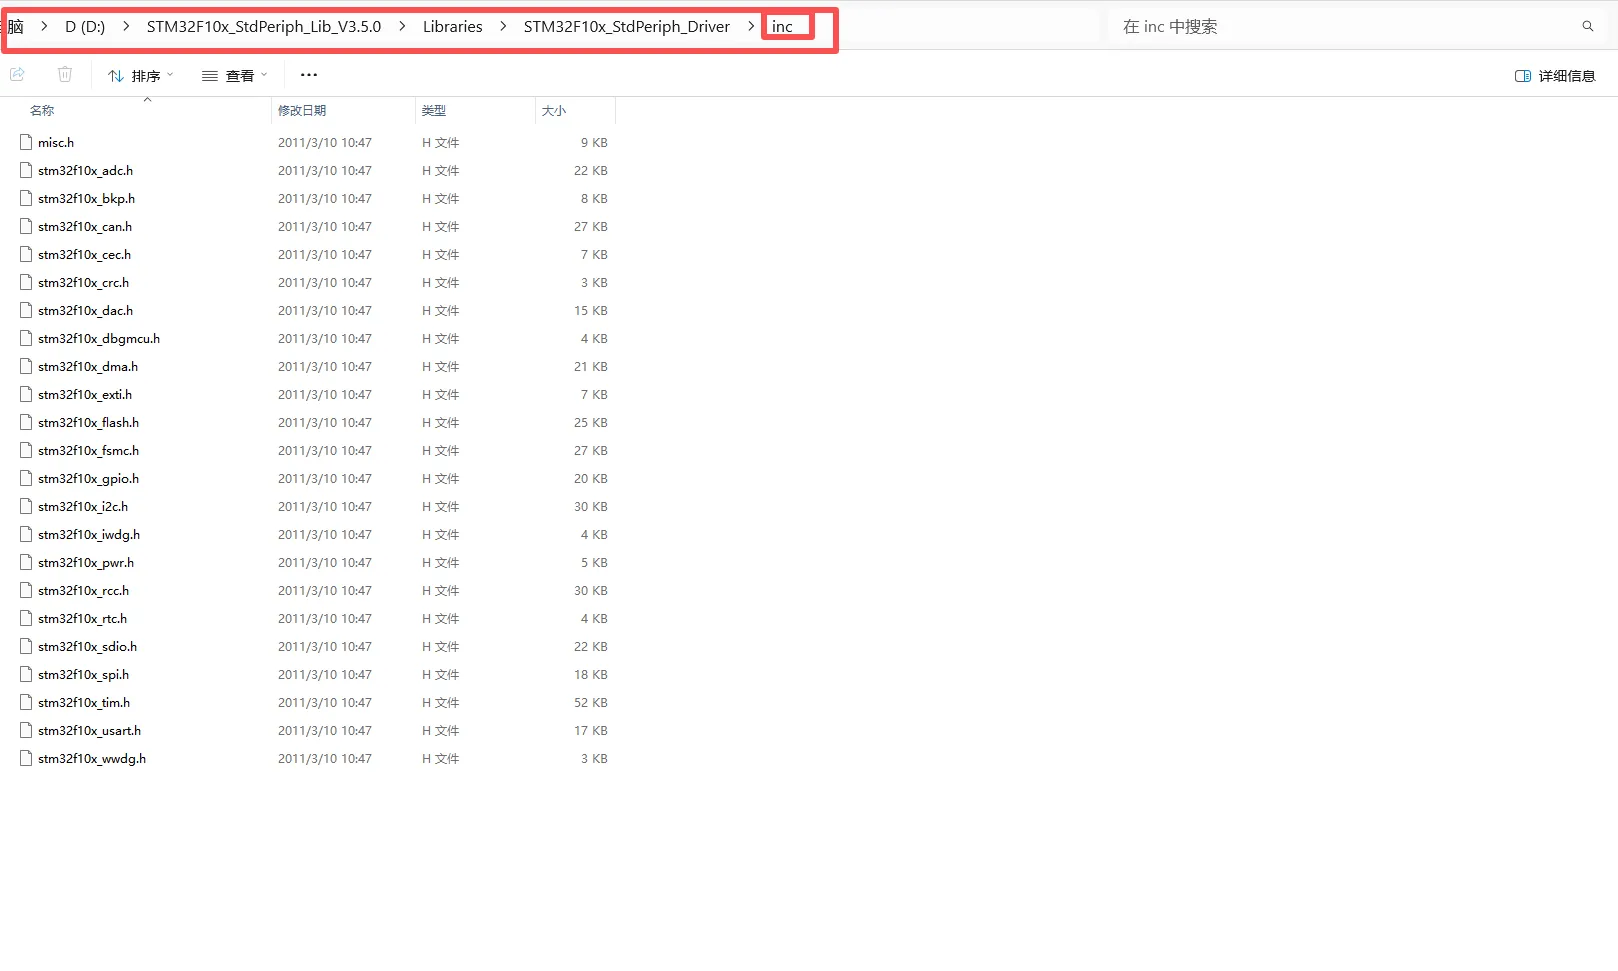The image size is (1618, 971).
Task: Click the 52 KB size value
Action: 591,703
